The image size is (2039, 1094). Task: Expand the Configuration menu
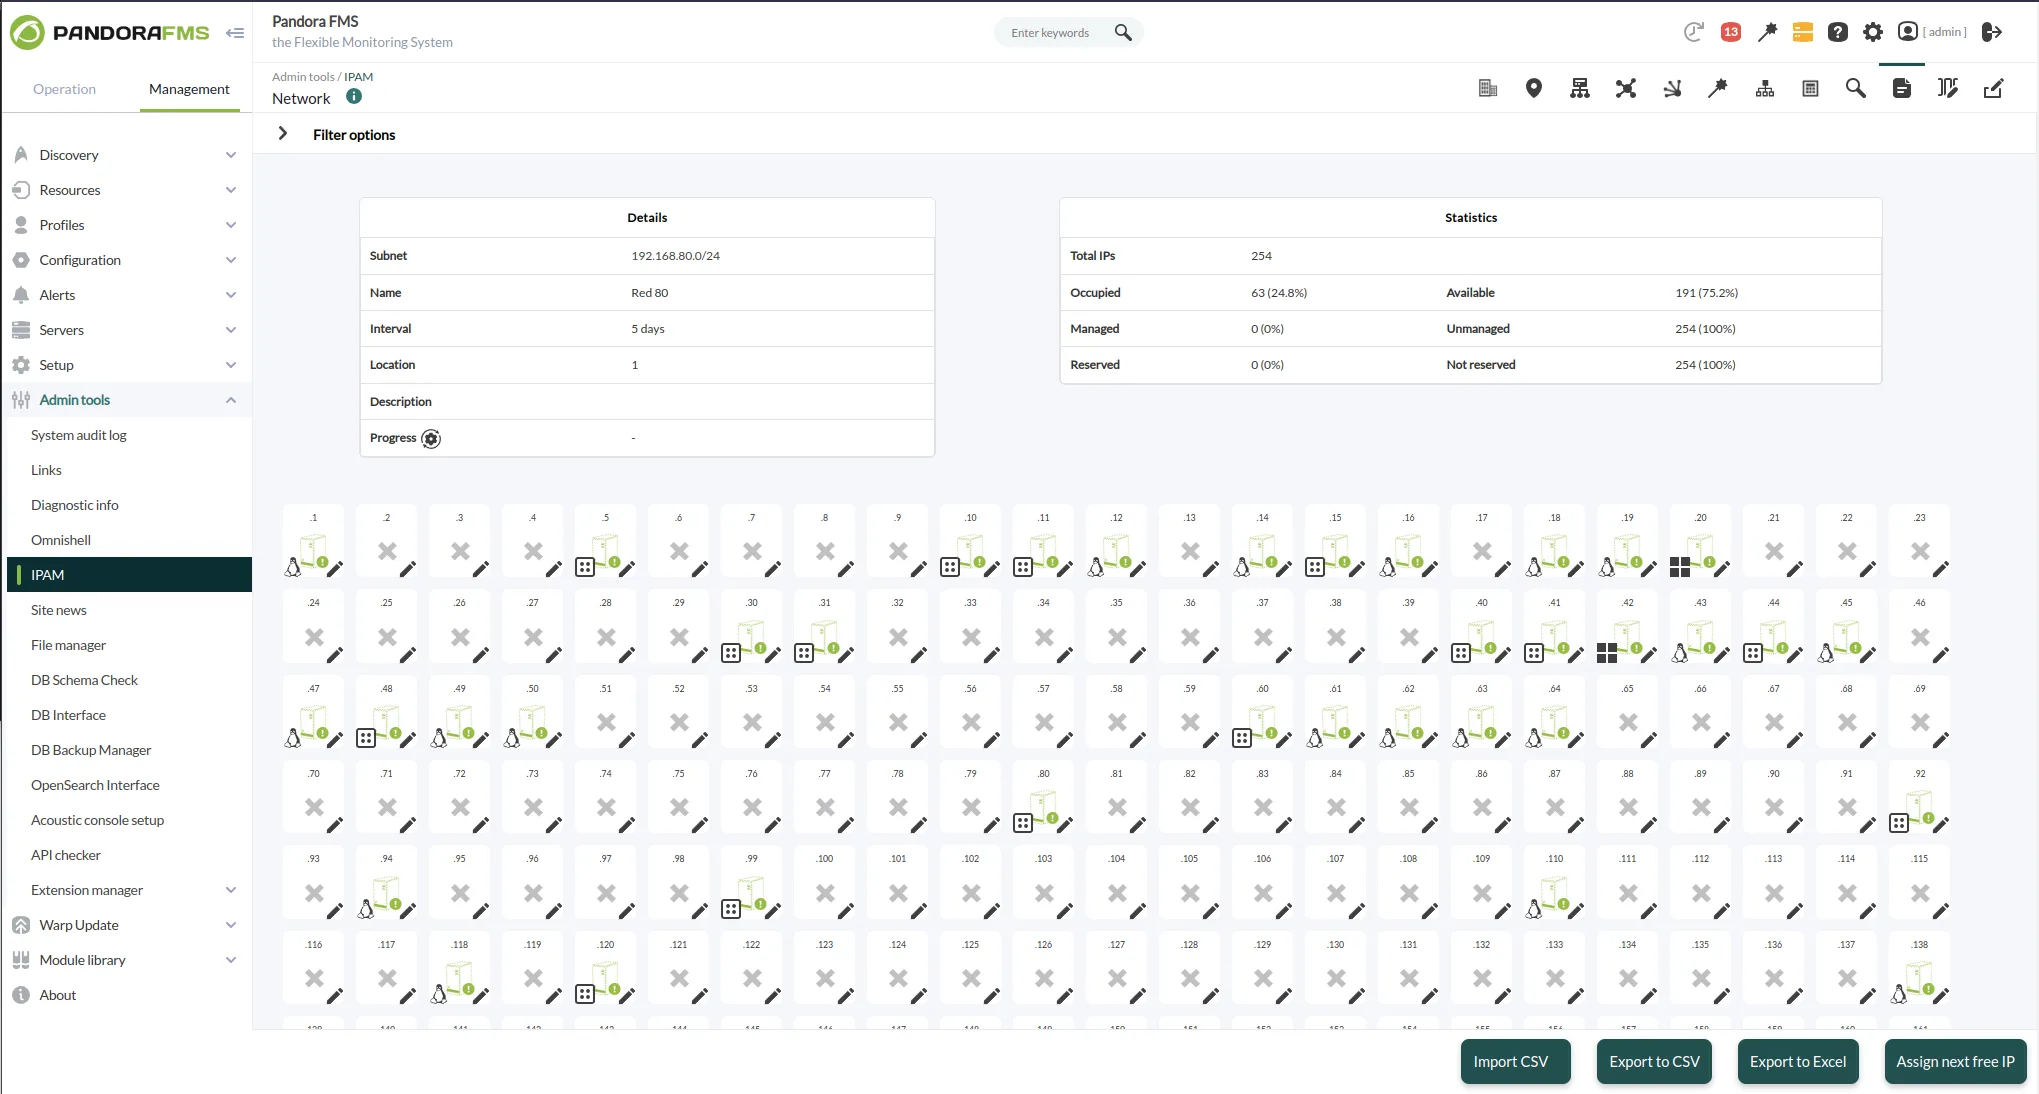click(x=126, y=260)
